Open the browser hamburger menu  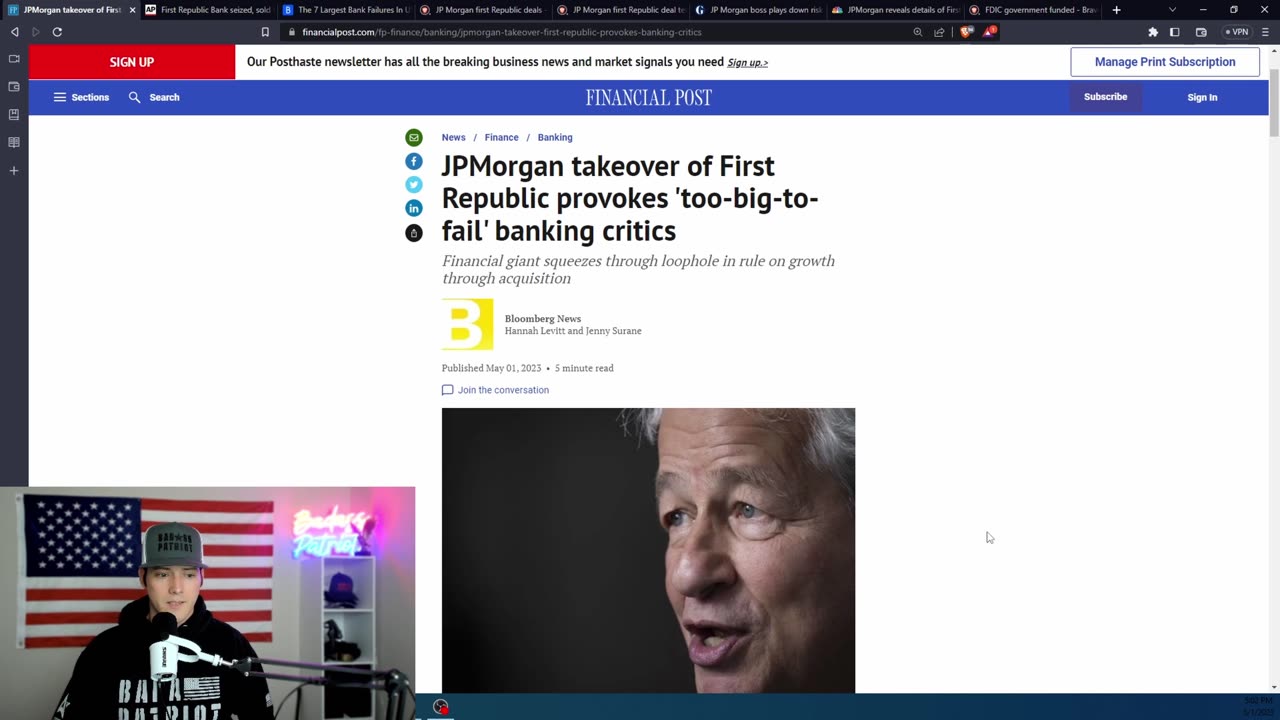(1265, 32)
